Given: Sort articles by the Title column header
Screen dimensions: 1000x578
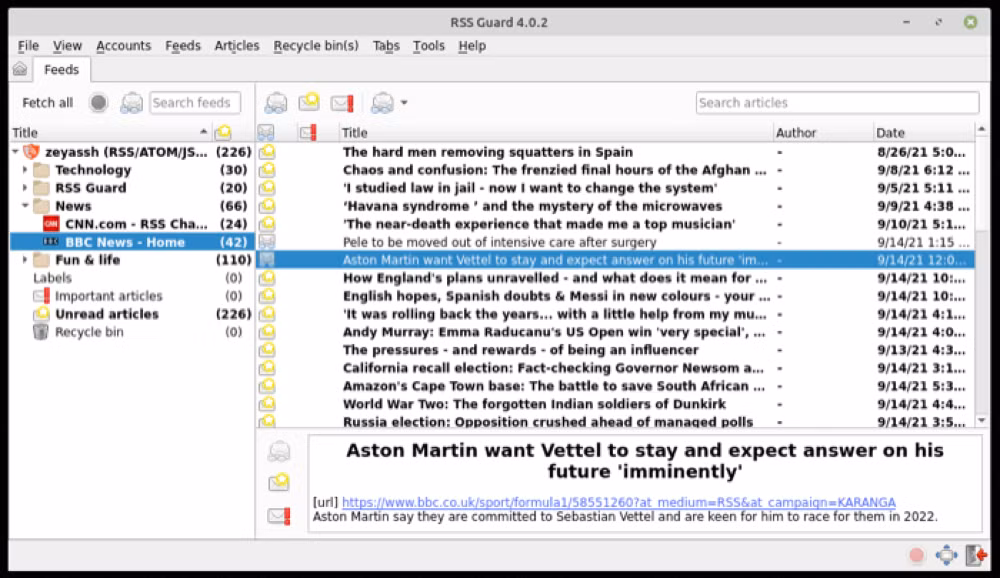Looking at the screenshot, I should 555,133.
